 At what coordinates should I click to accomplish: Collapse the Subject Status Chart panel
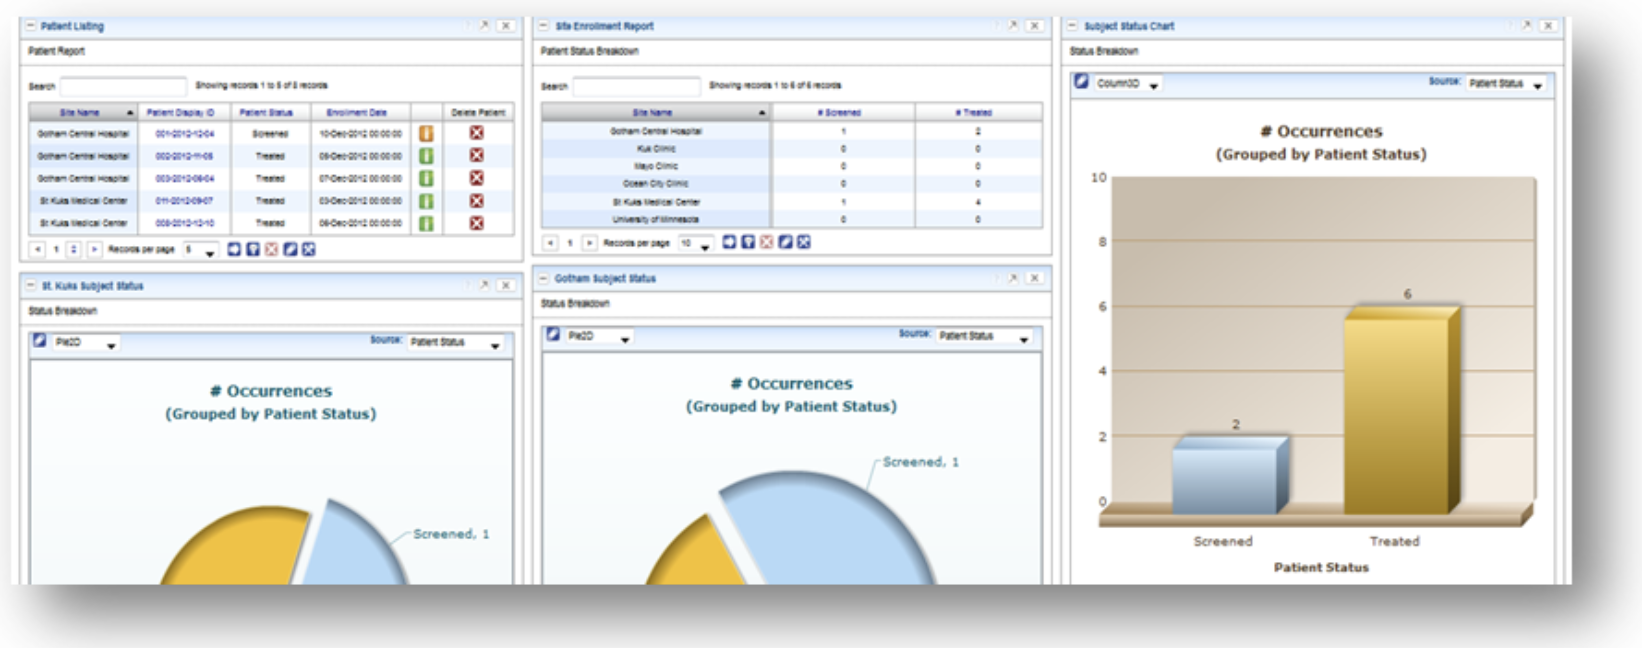pos(1073,26)
